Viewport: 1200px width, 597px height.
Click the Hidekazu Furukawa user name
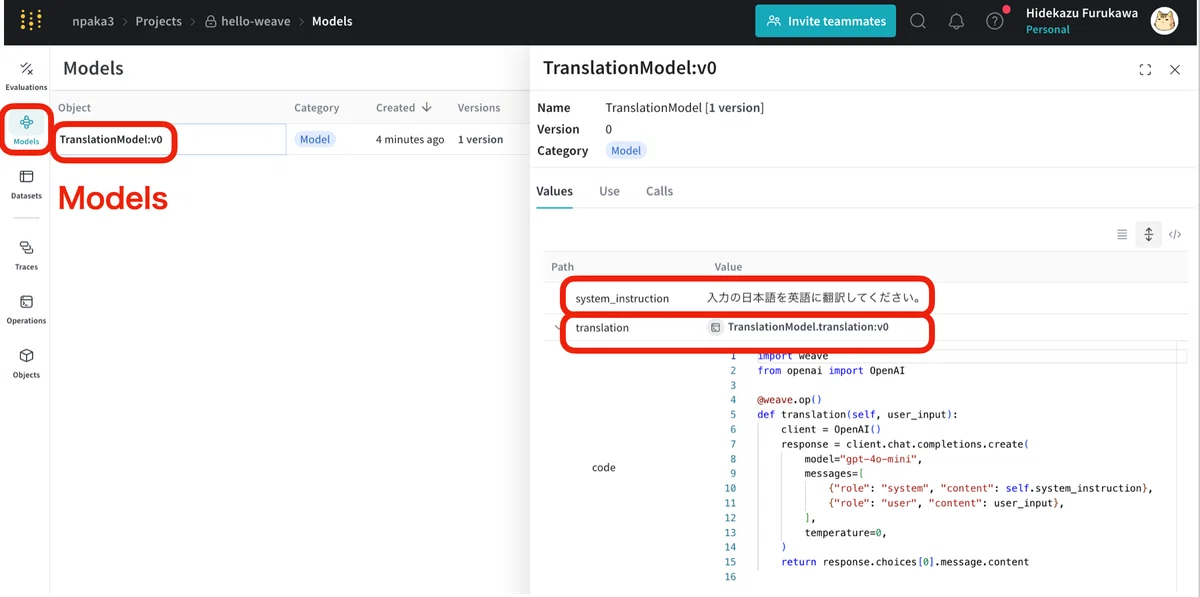pyautogui.click(x=1081, y=13)
